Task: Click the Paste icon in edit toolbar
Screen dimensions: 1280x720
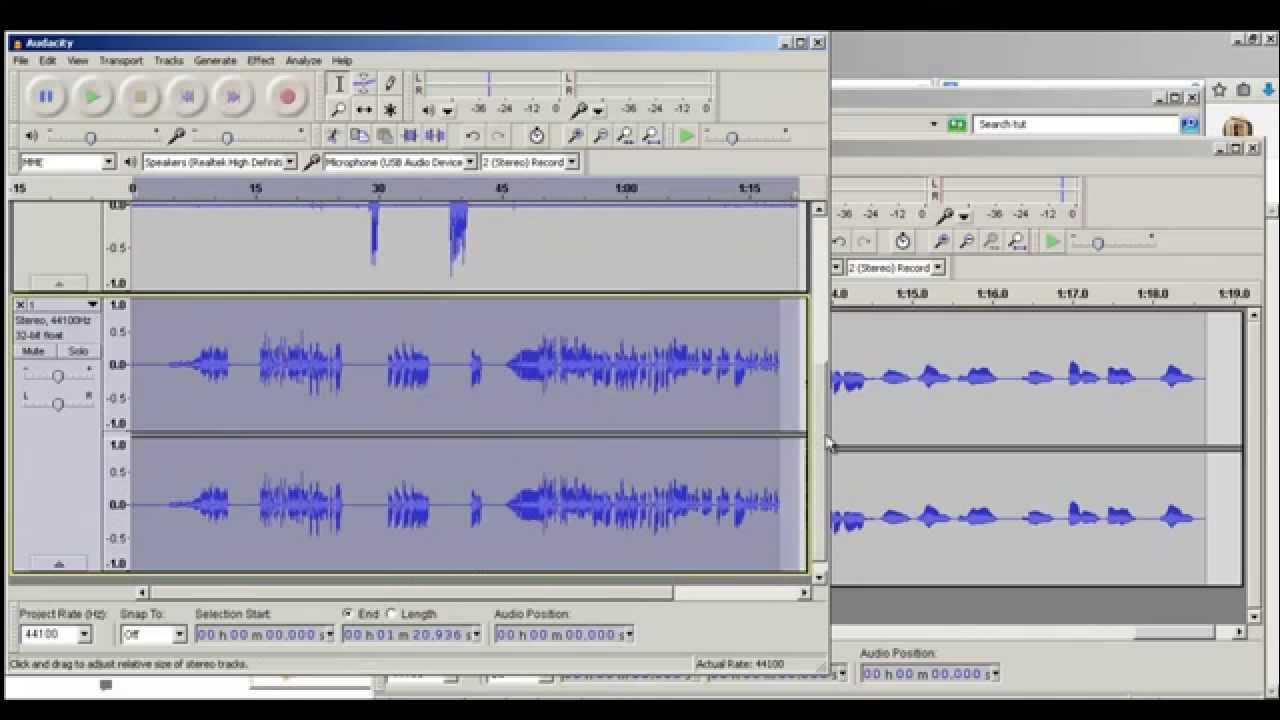Action: pyautogui.click(x=384, y=136)
